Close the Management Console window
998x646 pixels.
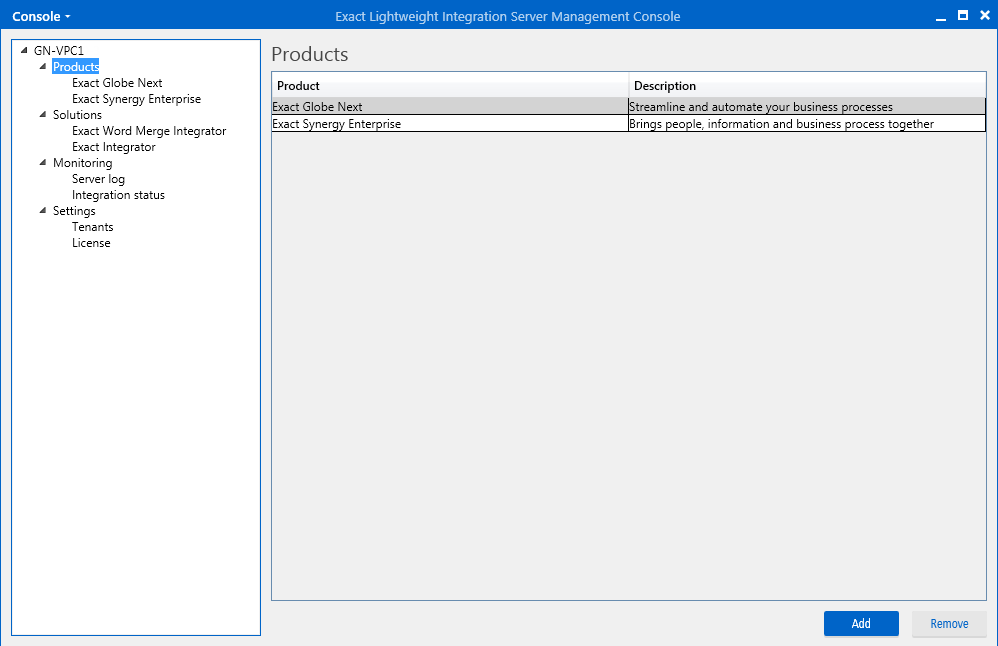[x=985, y=15]
